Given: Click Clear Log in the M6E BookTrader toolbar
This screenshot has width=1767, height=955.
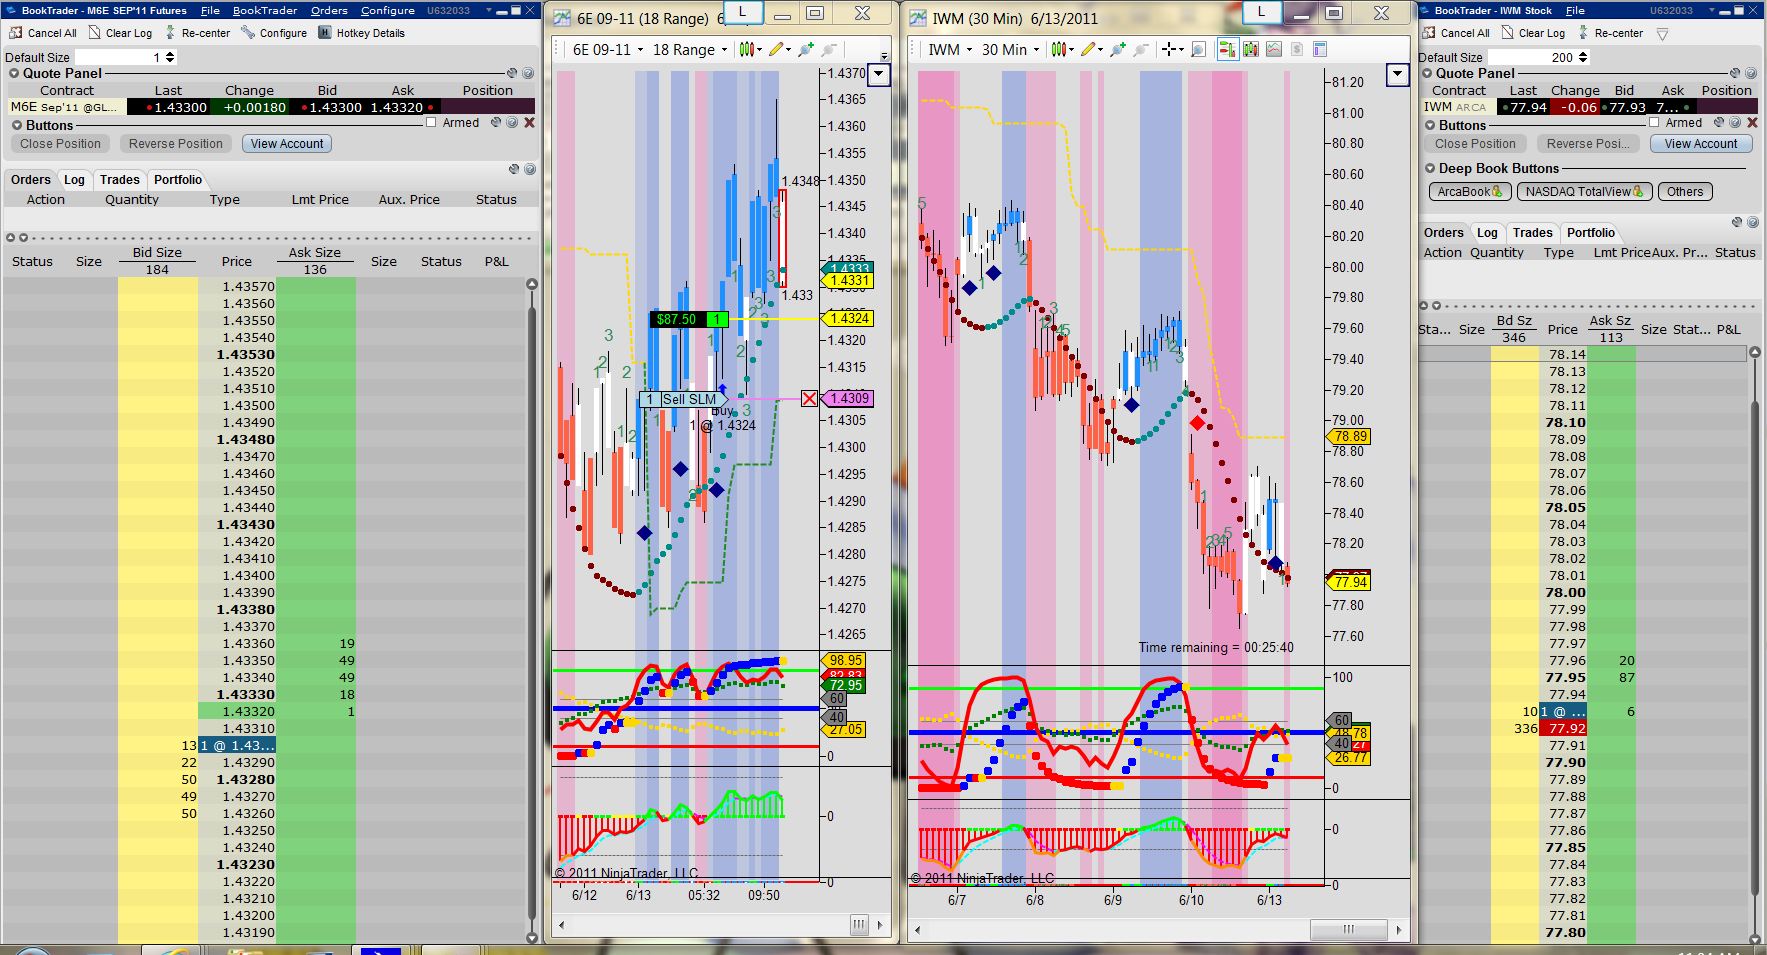Looking at the screenshot, I should coord(121,33).
